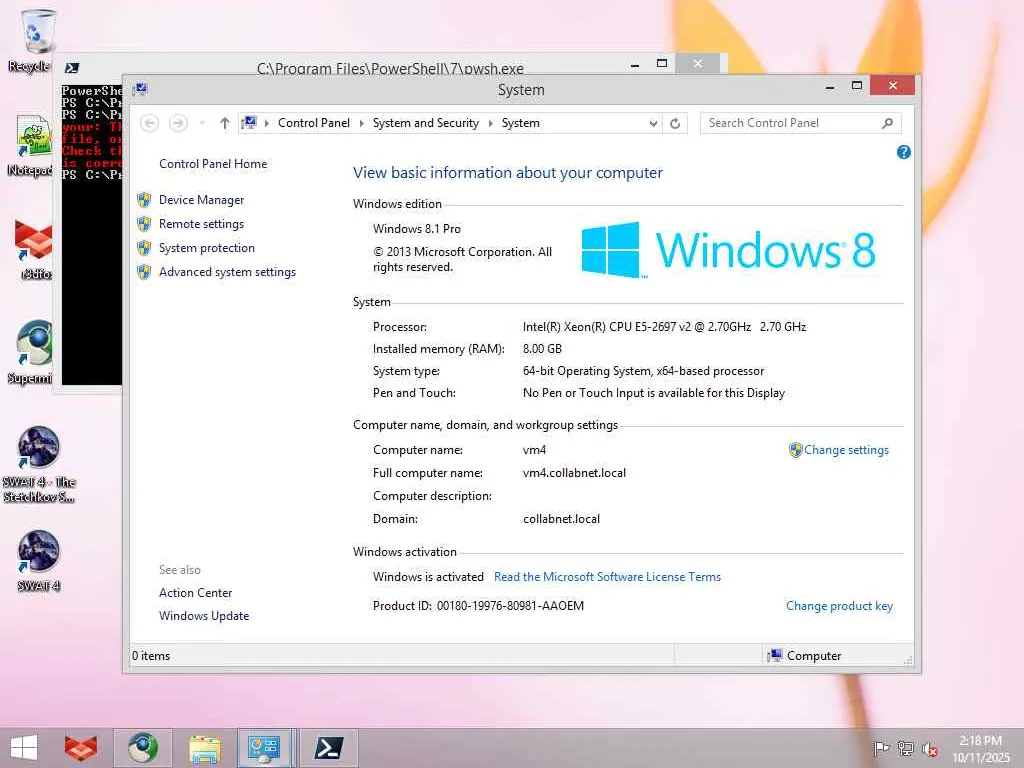Viewport: 1024px width, 768px height.
Task: Click the PowerShell window title bar
Action: 390,66
